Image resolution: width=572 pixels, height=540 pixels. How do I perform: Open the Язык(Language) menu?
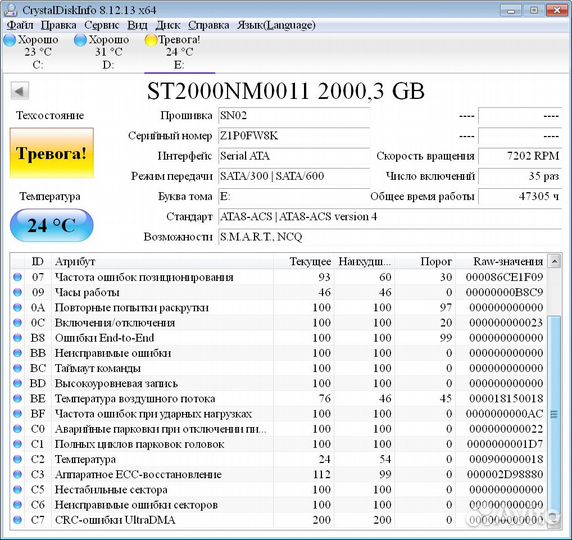tap(276, 25)
